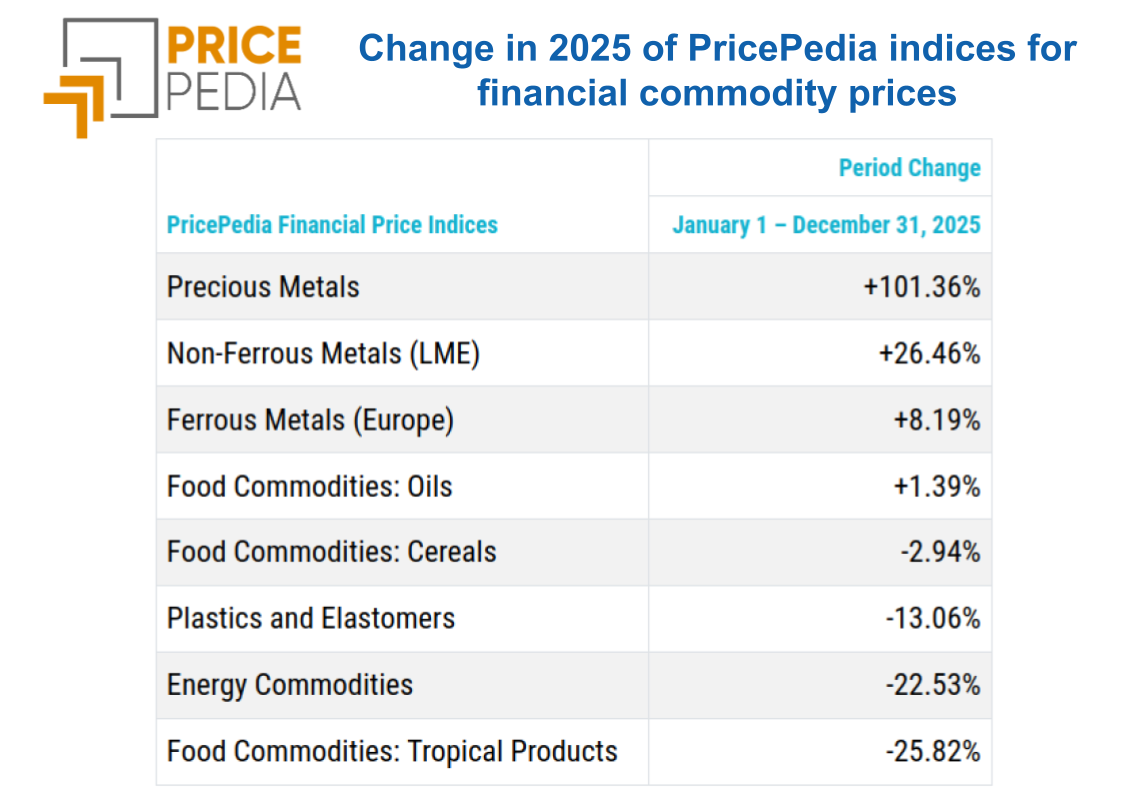Click the chart title heading
Screen dimensions: 1121x793
click(x=716, y=70)
